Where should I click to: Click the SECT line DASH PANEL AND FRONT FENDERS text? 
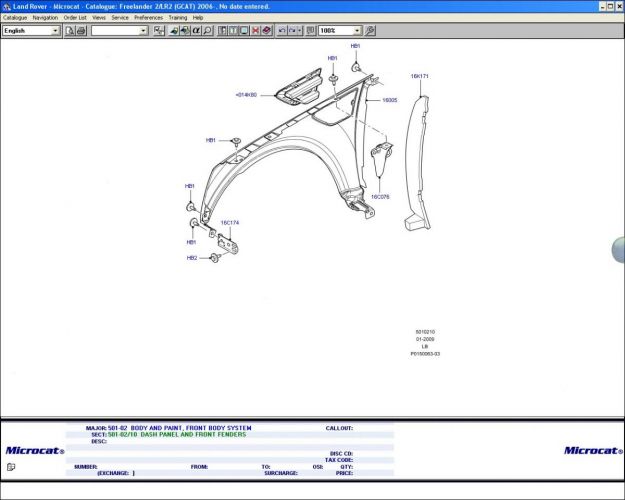[x=177, y=434]
